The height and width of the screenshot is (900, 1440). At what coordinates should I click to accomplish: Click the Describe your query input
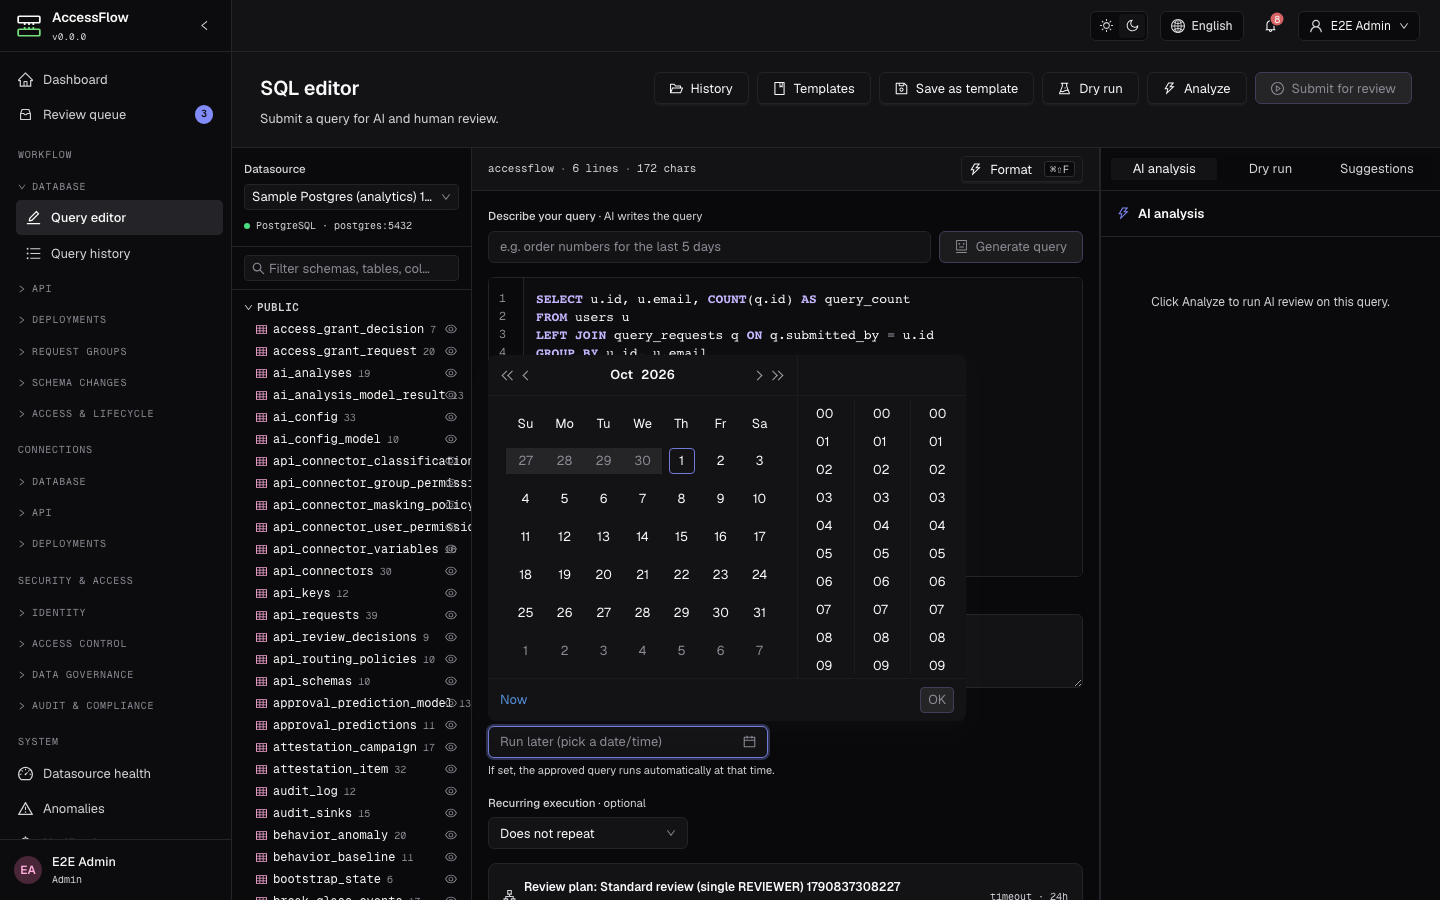[x=709, y=247]
